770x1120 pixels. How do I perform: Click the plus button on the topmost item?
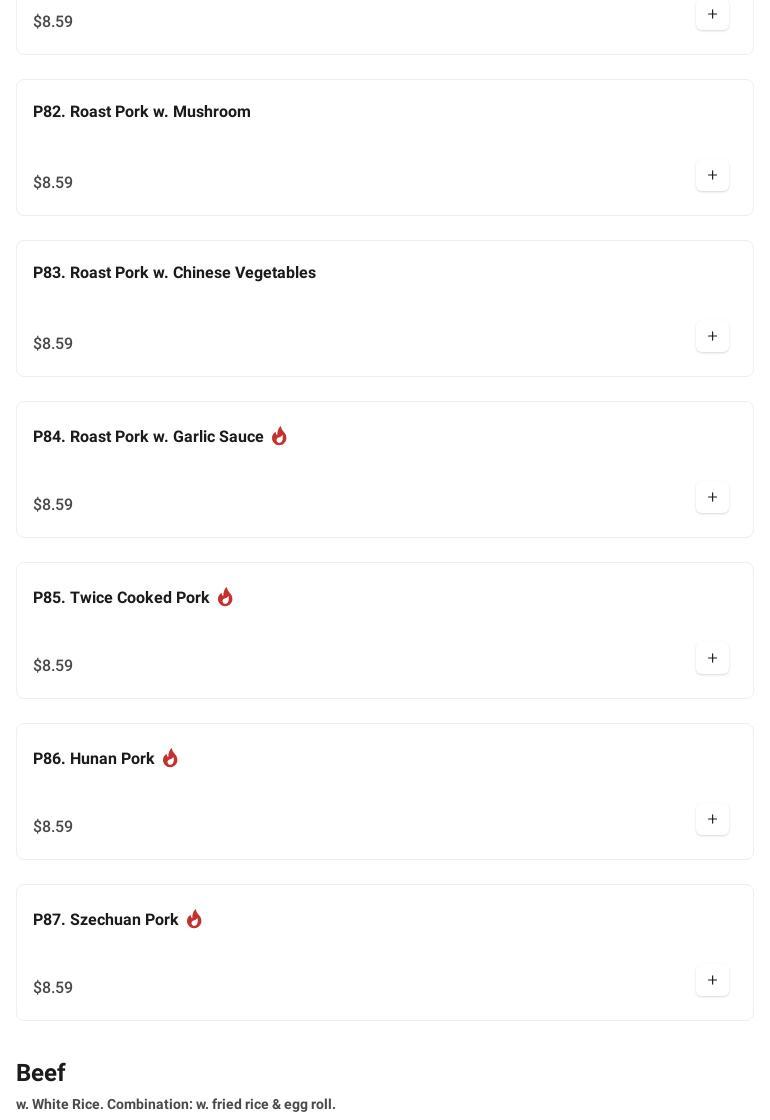coord(712,15)
